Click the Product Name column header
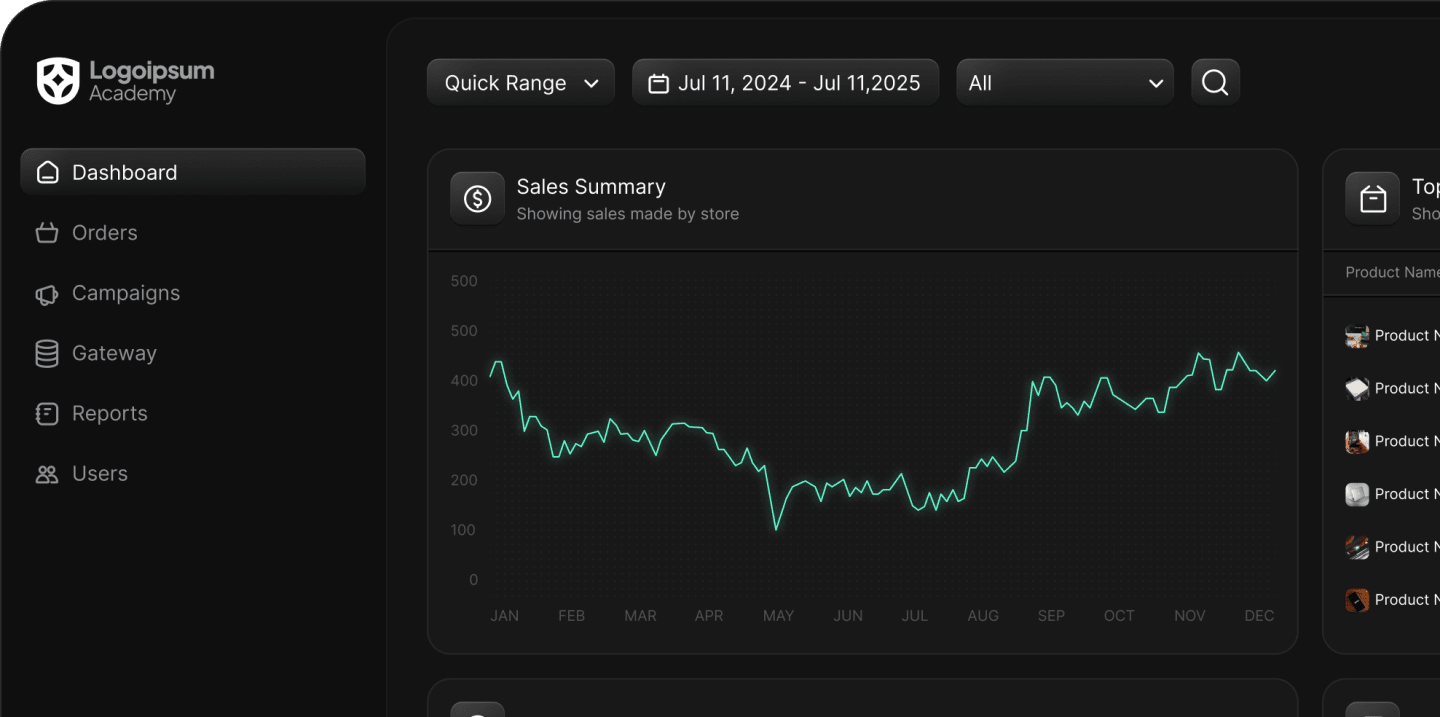Screen dimensions: 1440x717 (1392, 272)
